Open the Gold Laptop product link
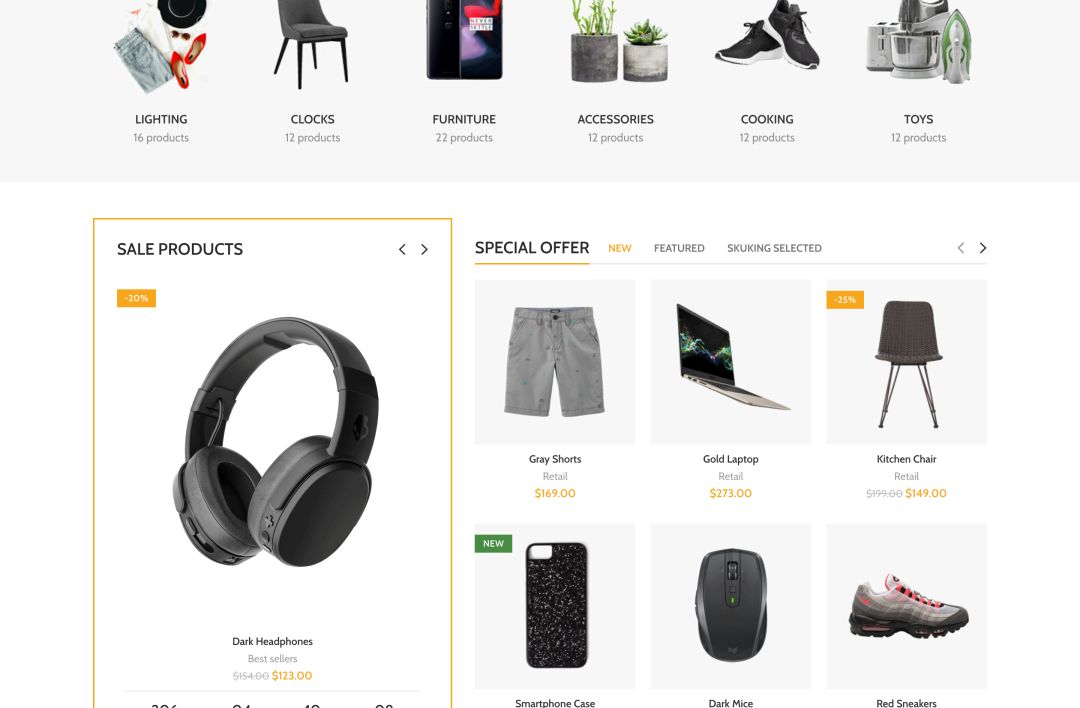 tap(731, 459)
